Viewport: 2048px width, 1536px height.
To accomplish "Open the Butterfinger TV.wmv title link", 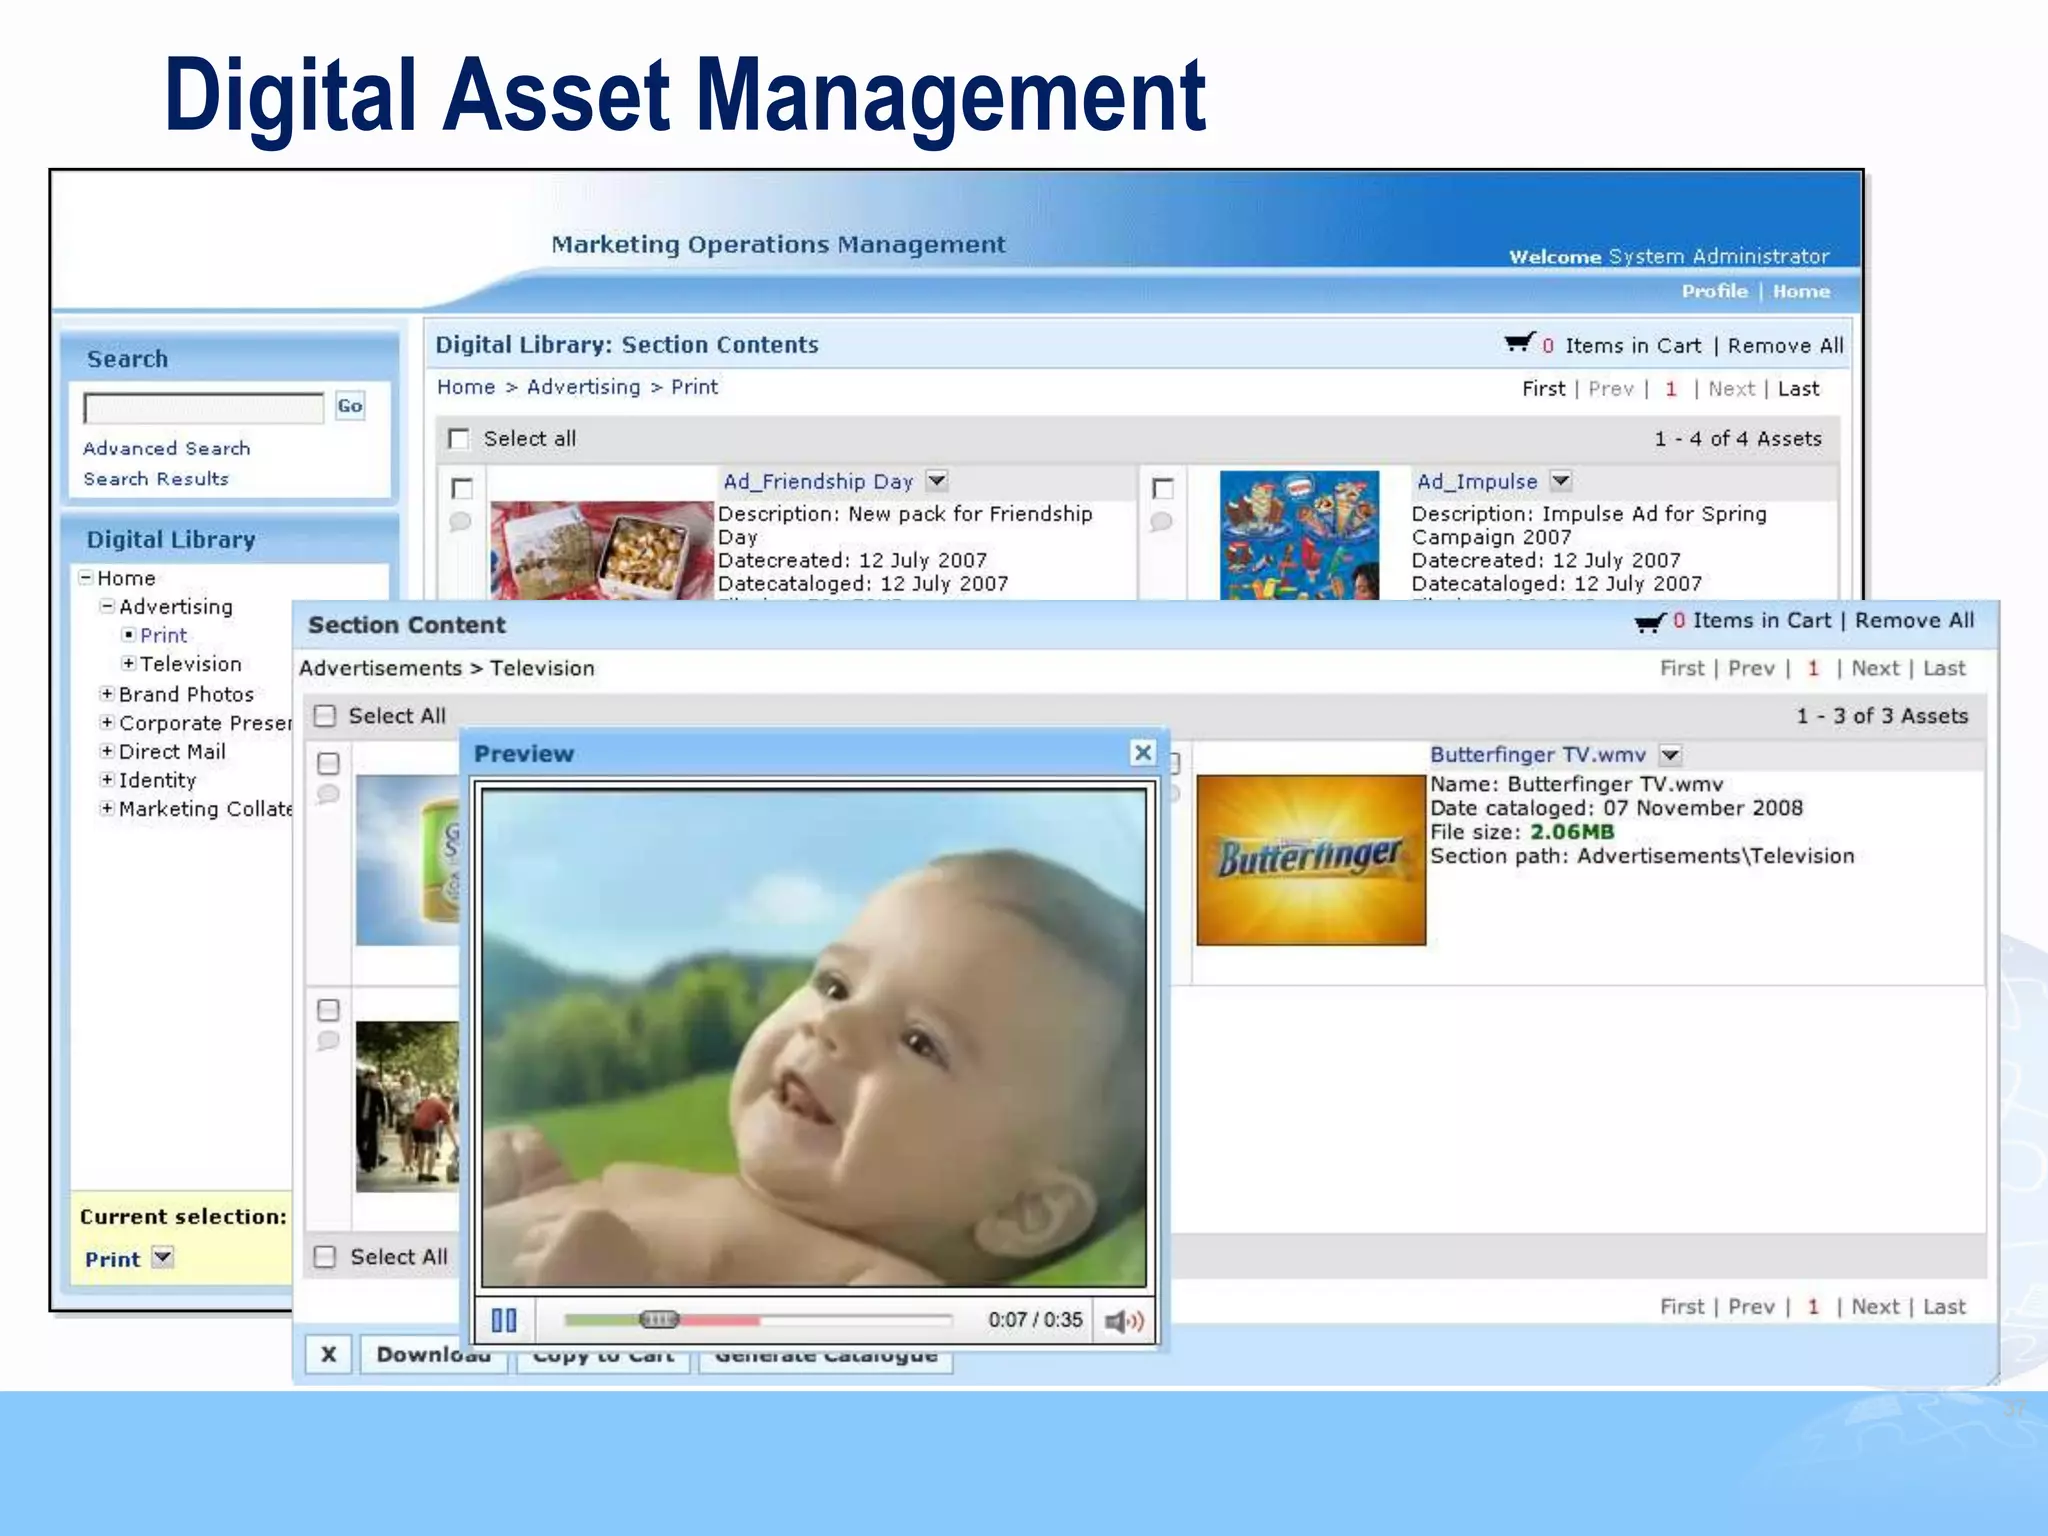I will pyautogui.click(x=1537, y=755).
